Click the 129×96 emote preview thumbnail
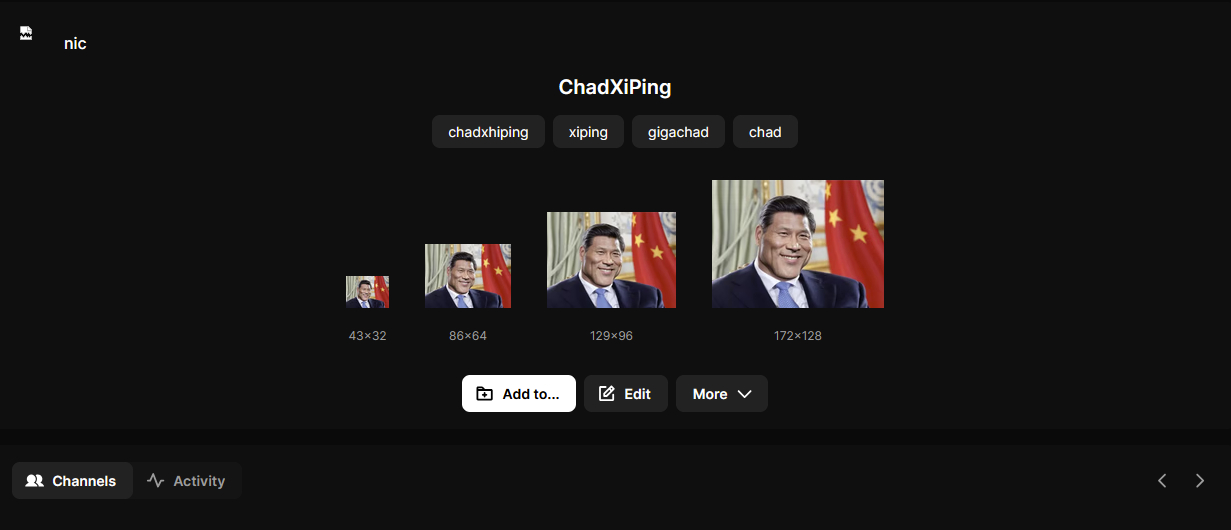Image resolution: width=1231 pixels, height=530 pixels. (611, 260)
